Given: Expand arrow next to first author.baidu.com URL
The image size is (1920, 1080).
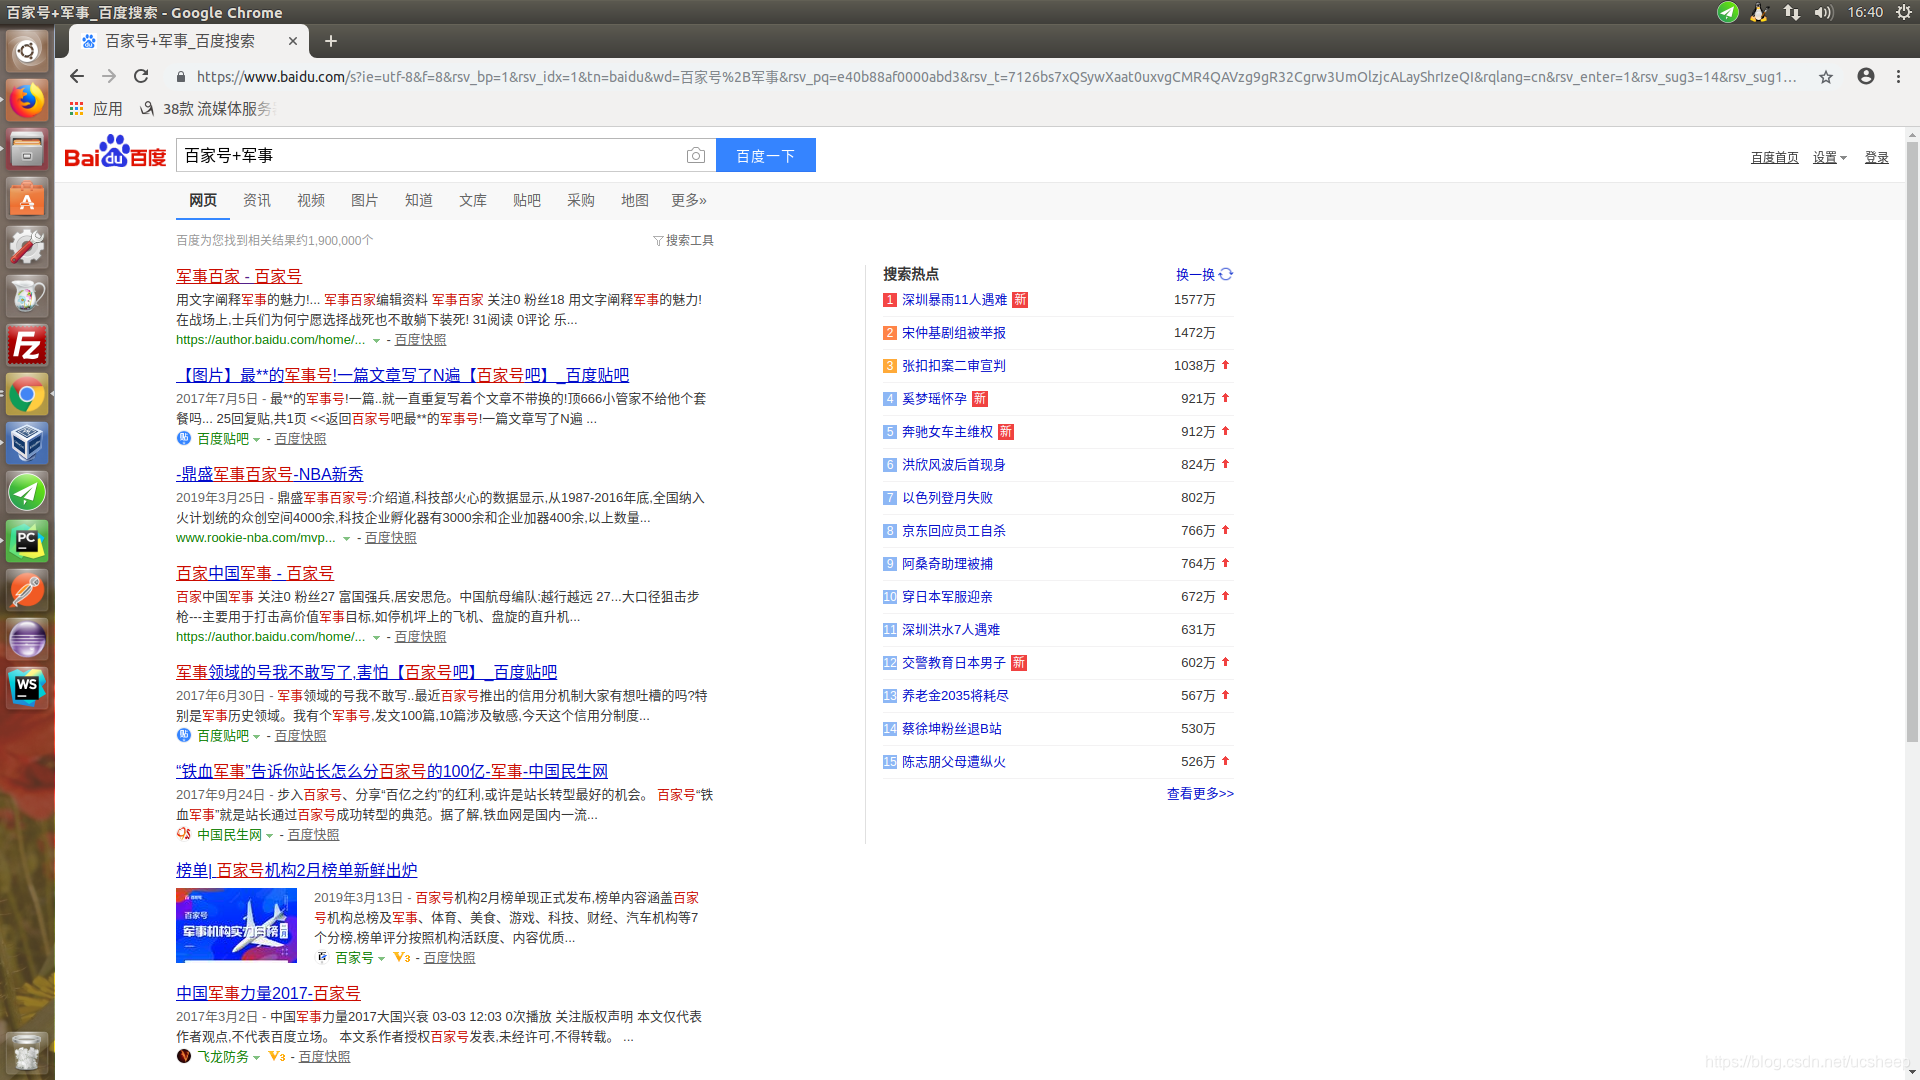Looking at the screenshot, I should tap(376, 341).
